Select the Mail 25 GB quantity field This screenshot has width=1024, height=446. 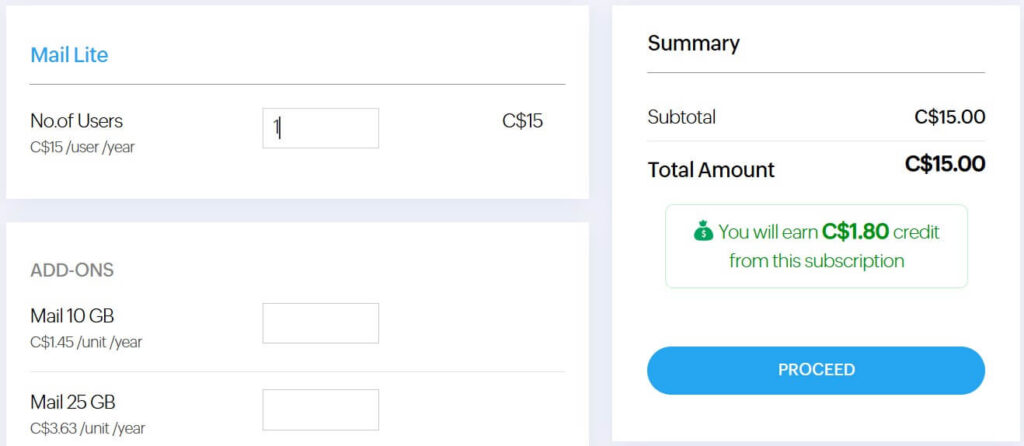[320, 410]
